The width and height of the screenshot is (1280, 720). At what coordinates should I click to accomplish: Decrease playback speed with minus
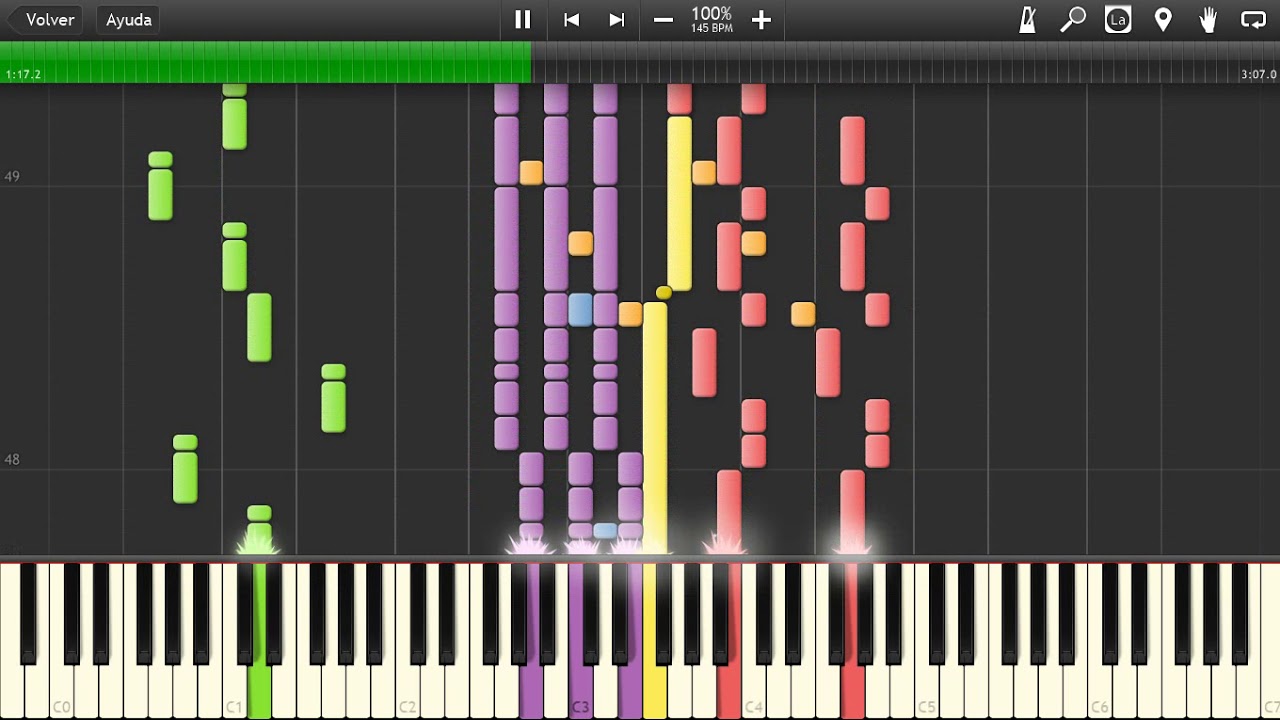(663, 20)
